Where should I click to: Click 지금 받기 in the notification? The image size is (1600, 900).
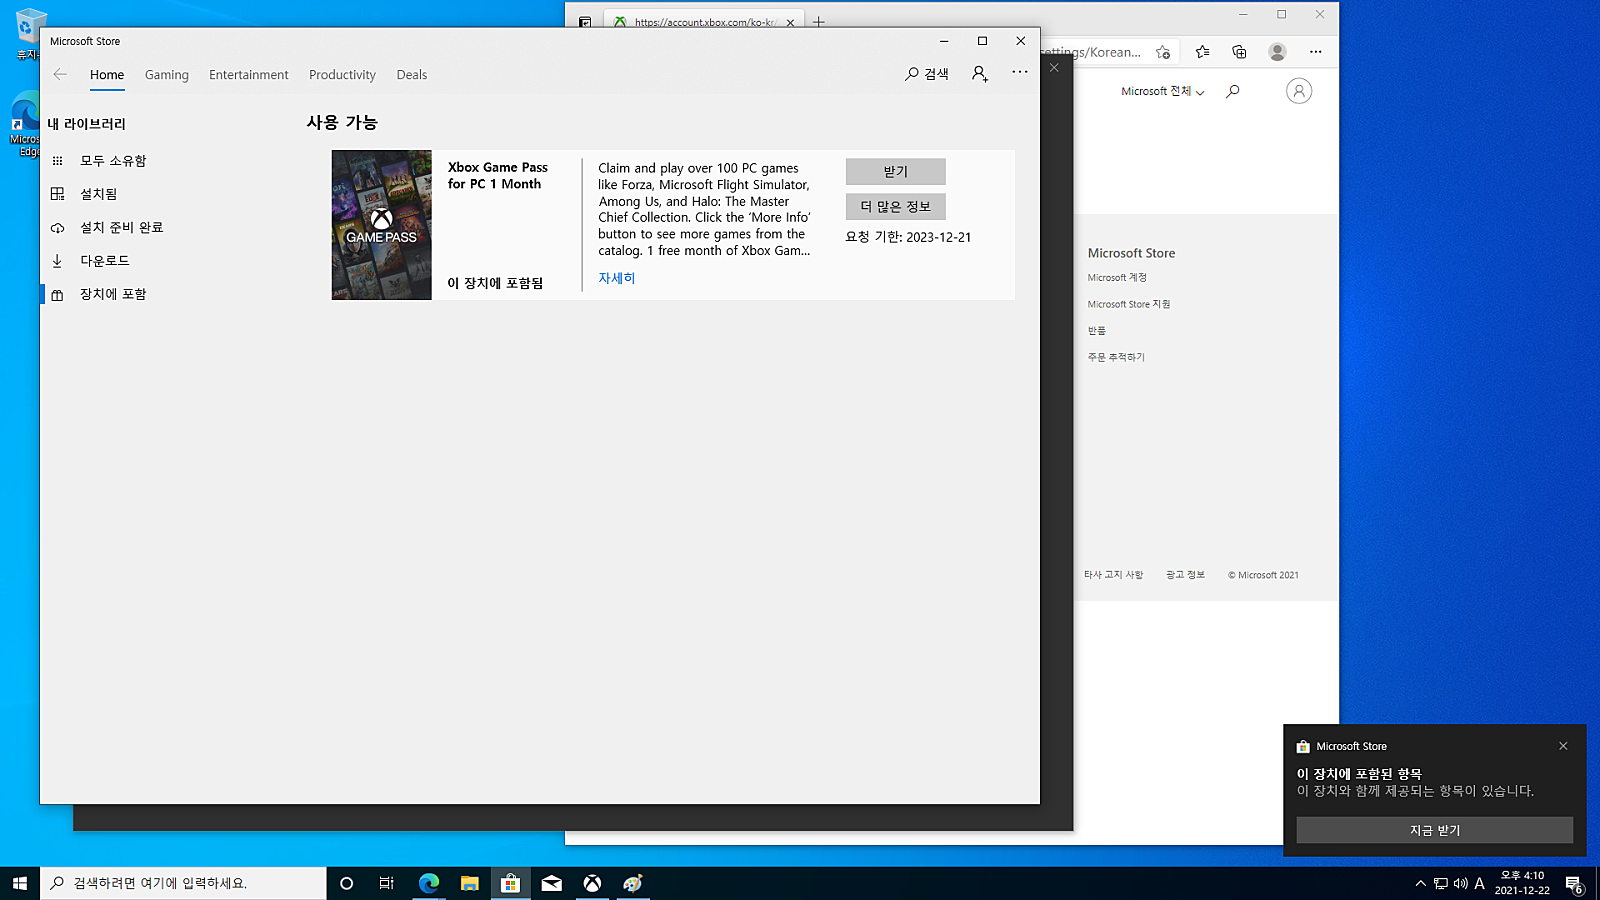click(x=1435, y=830)
